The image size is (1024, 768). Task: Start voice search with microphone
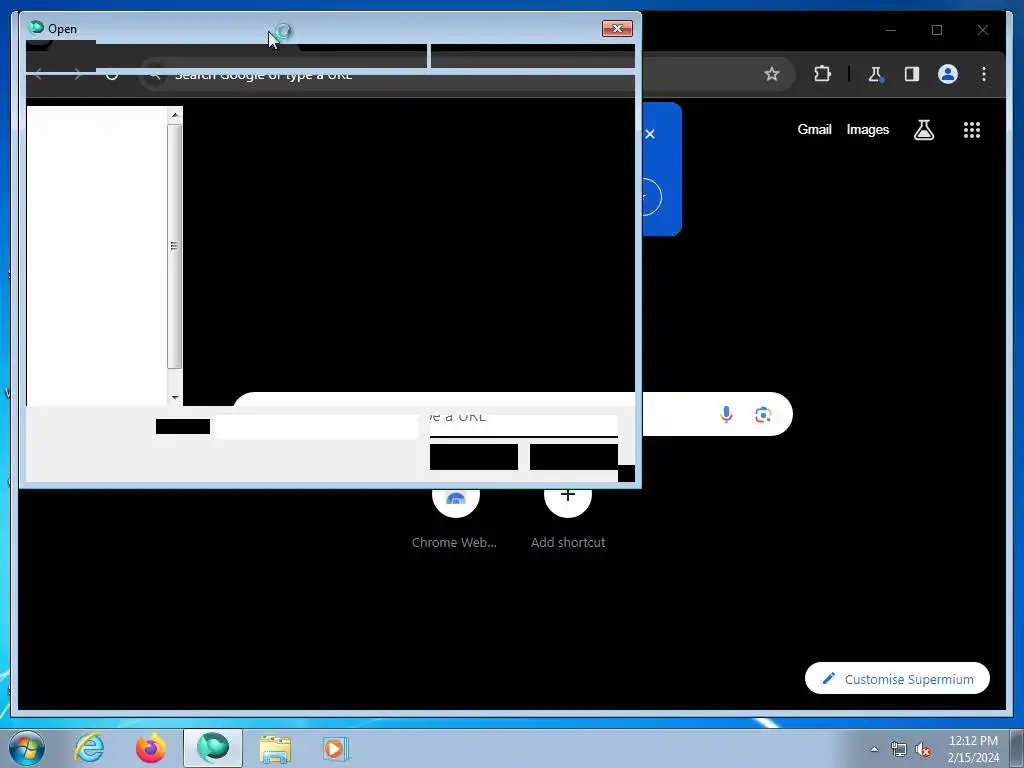(726, 414)
